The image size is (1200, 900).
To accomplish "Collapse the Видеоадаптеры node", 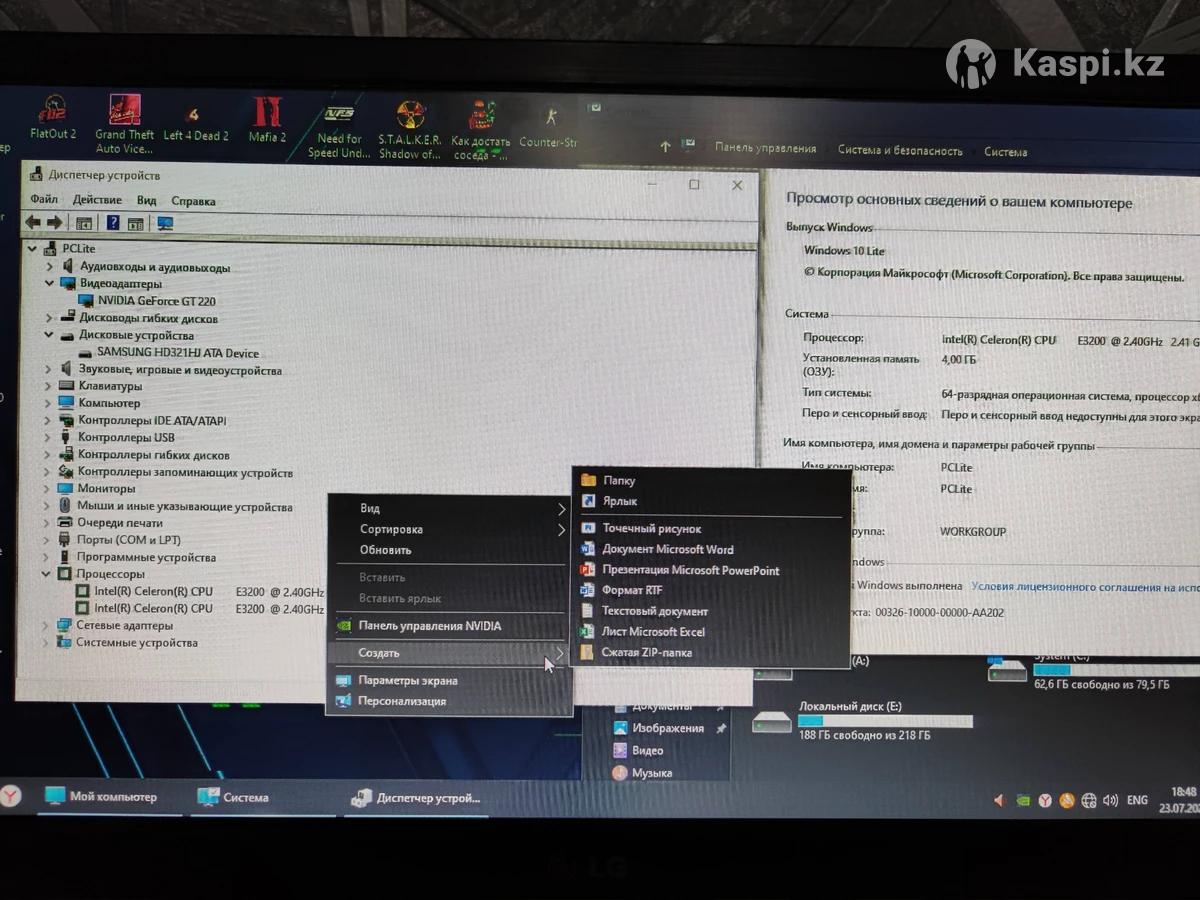I will click(x=49, y=283).
